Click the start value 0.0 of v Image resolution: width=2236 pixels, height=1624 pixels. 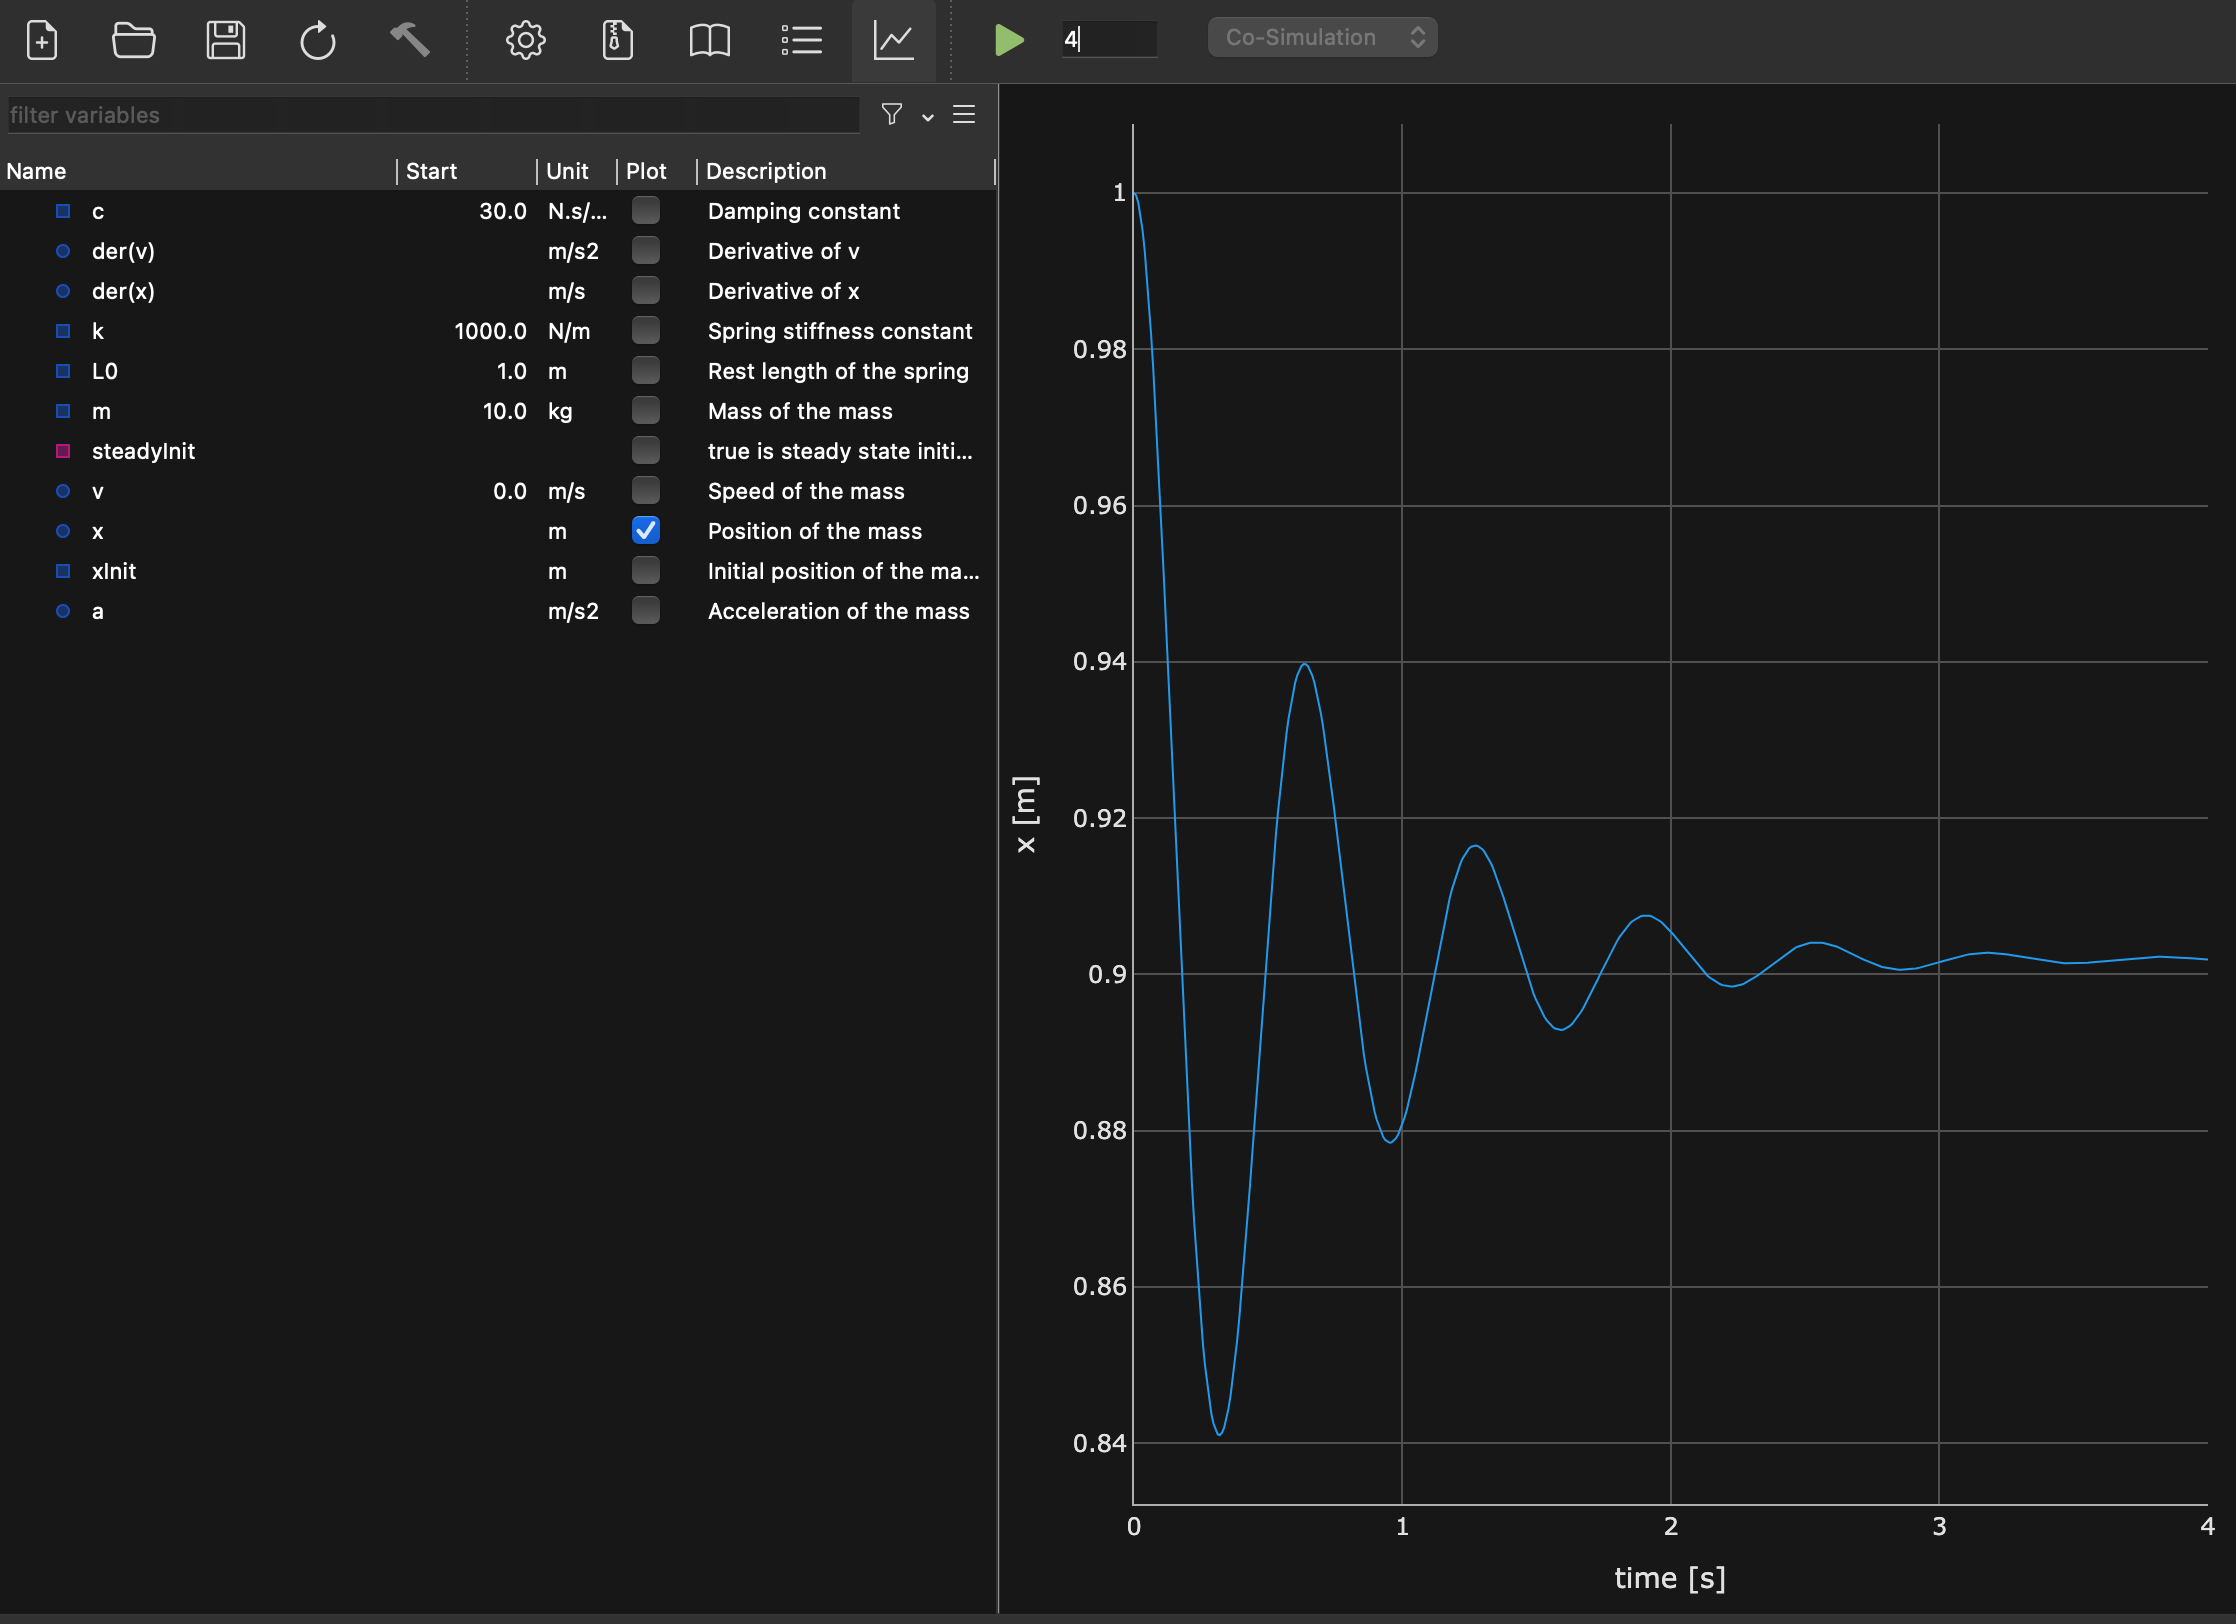[x=510, y=491]
